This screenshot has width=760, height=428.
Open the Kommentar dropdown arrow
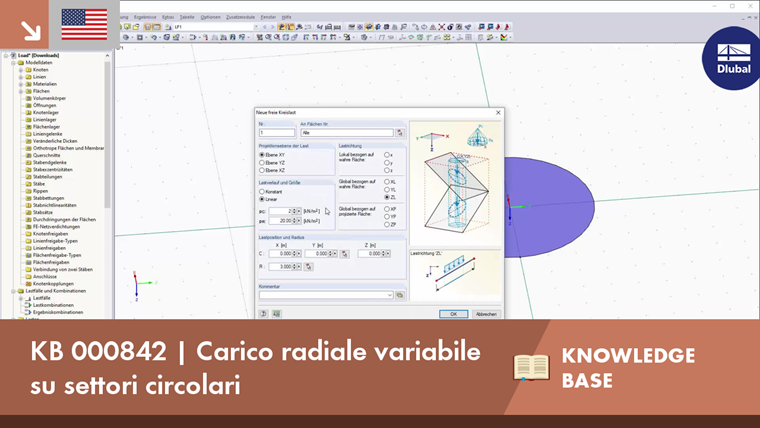point(389,295)
